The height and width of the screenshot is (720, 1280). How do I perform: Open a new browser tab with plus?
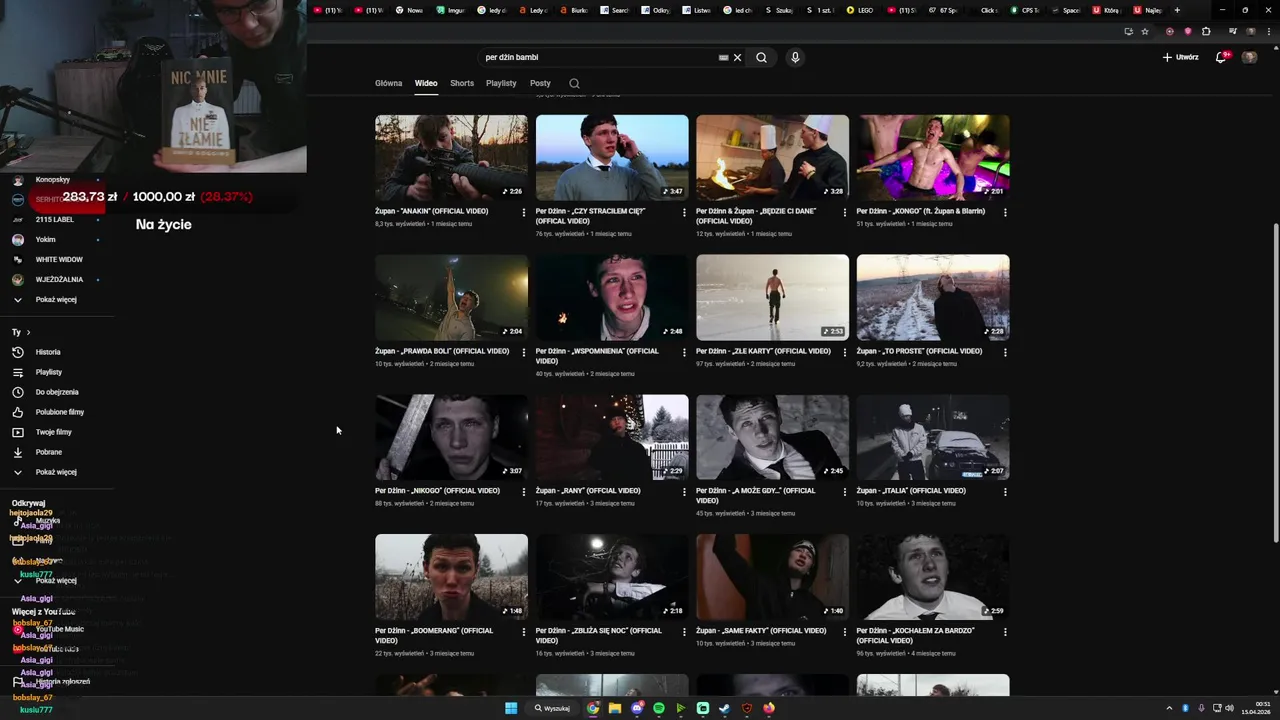coord(1177,10)
